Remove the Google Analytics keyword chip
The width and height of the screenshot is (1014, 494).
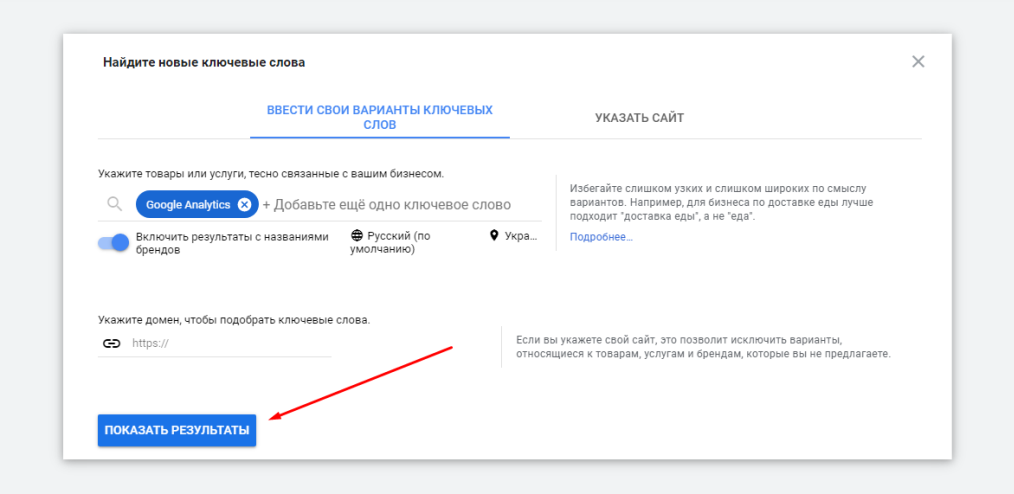pyautogui.click(x=244, y=204)
